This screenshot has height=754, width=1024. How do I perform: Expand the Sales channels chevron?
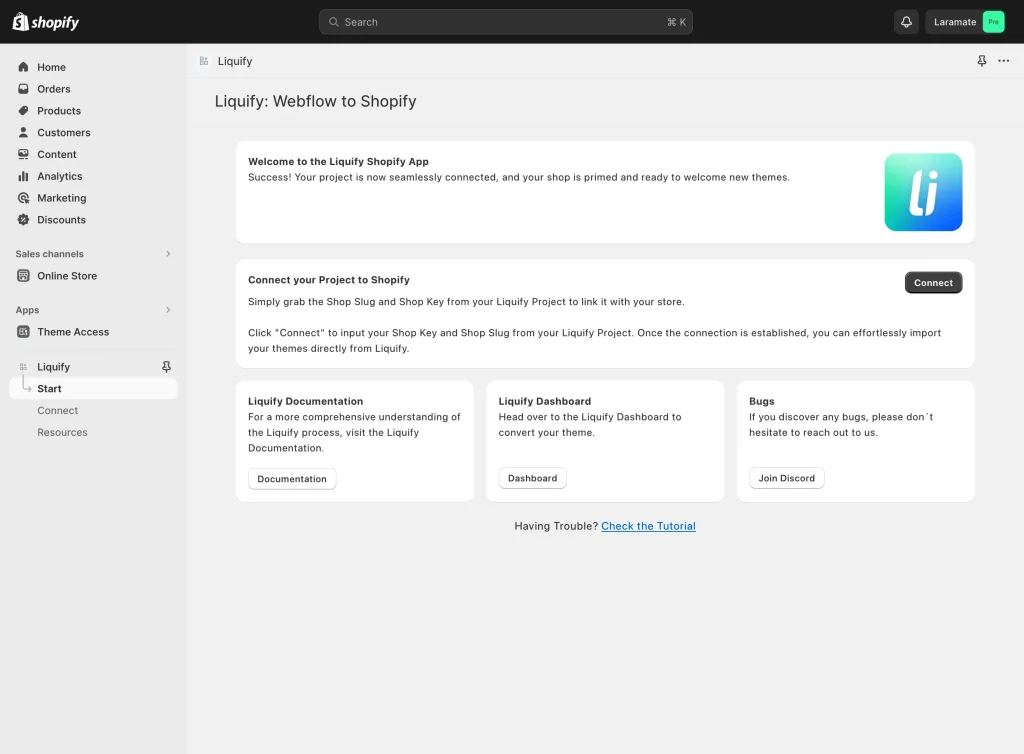(168, 254)
